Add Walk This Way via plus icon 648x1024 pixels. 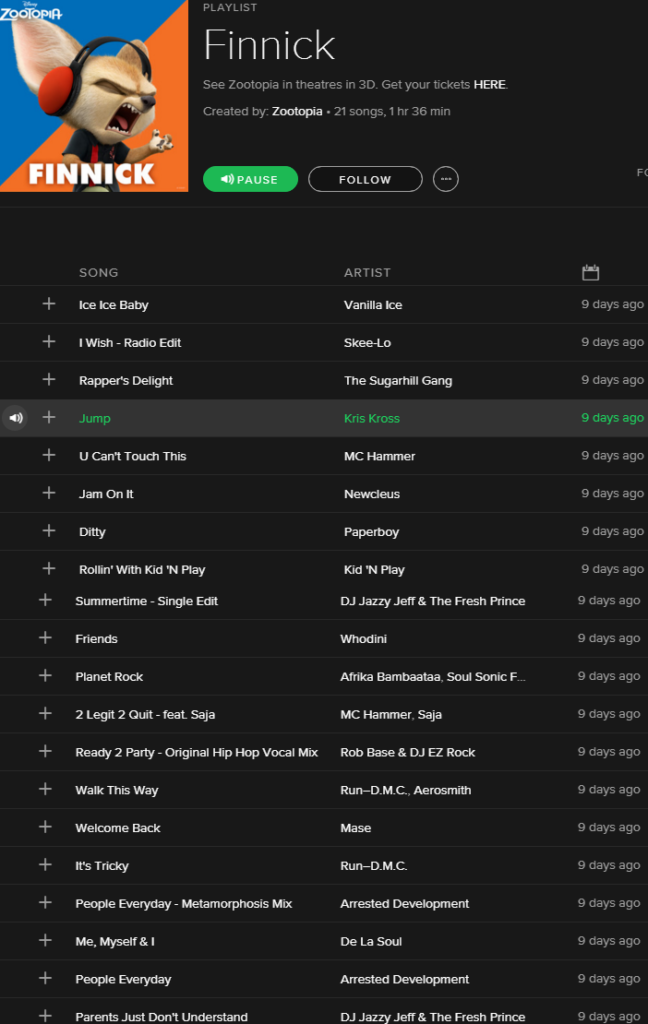tap(45, 790)
